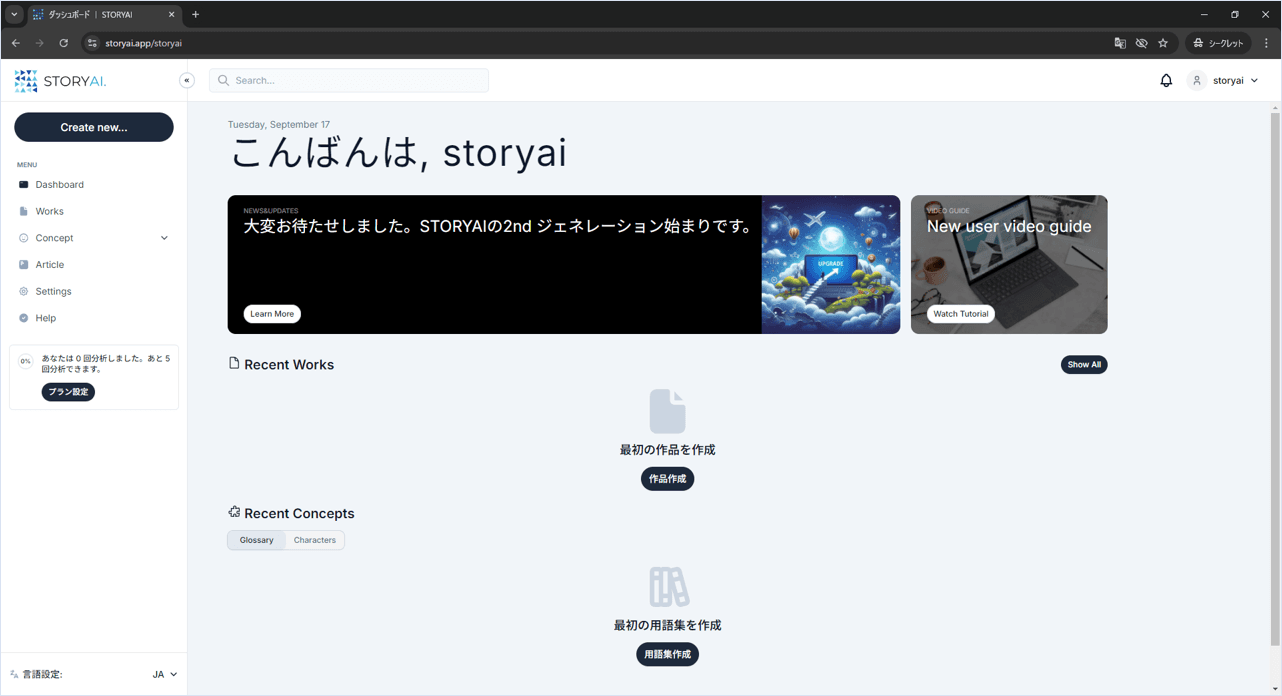This screenshot has width=1282, height=696.
Task: Open the JA language dropdown
Action: (x=165, y=674)
